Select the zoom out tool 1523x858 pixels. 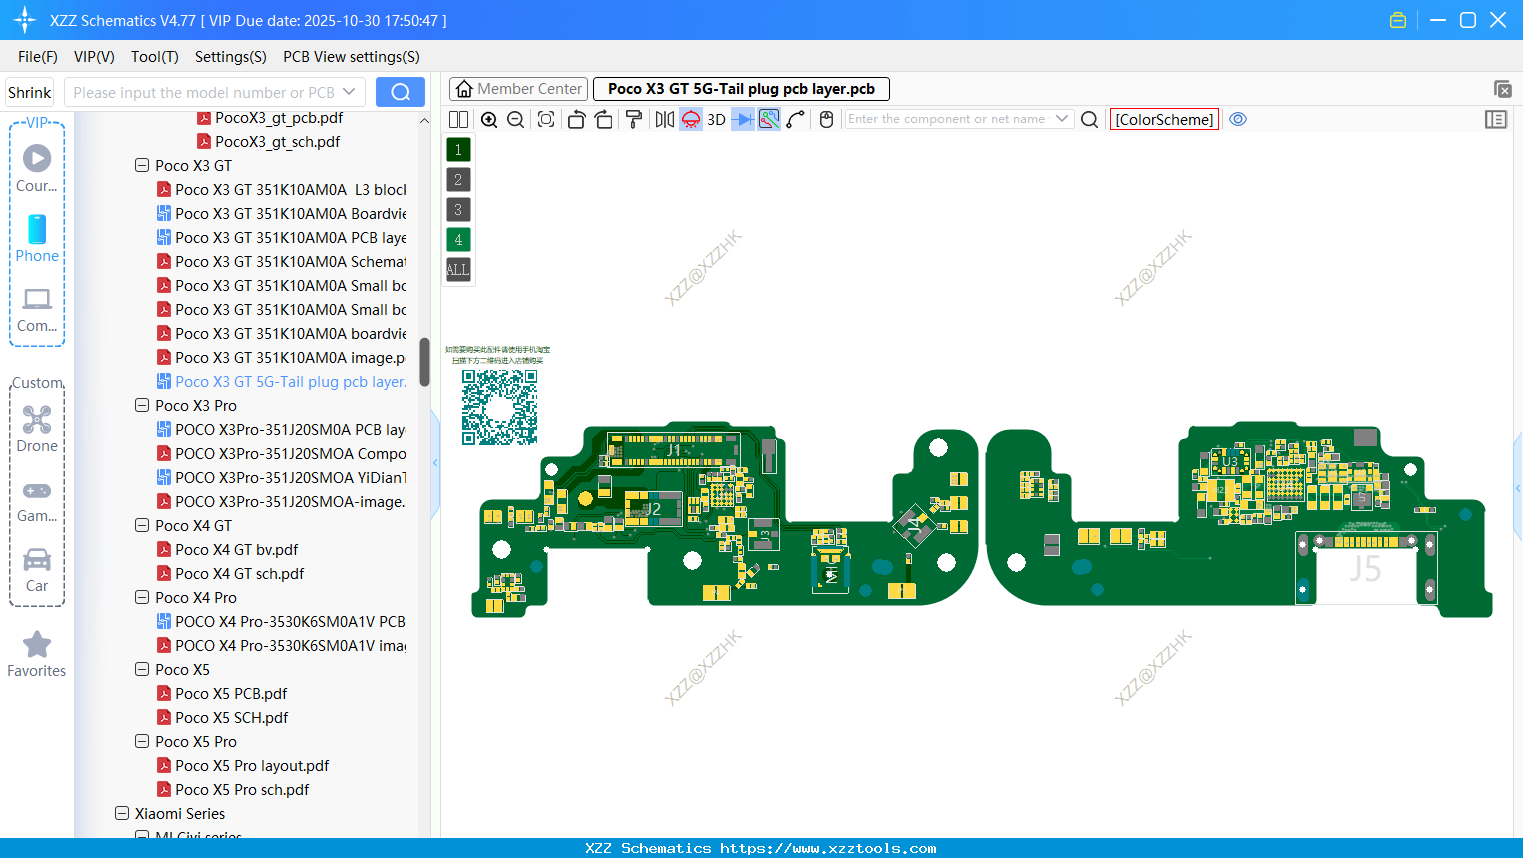pos(515,119)
